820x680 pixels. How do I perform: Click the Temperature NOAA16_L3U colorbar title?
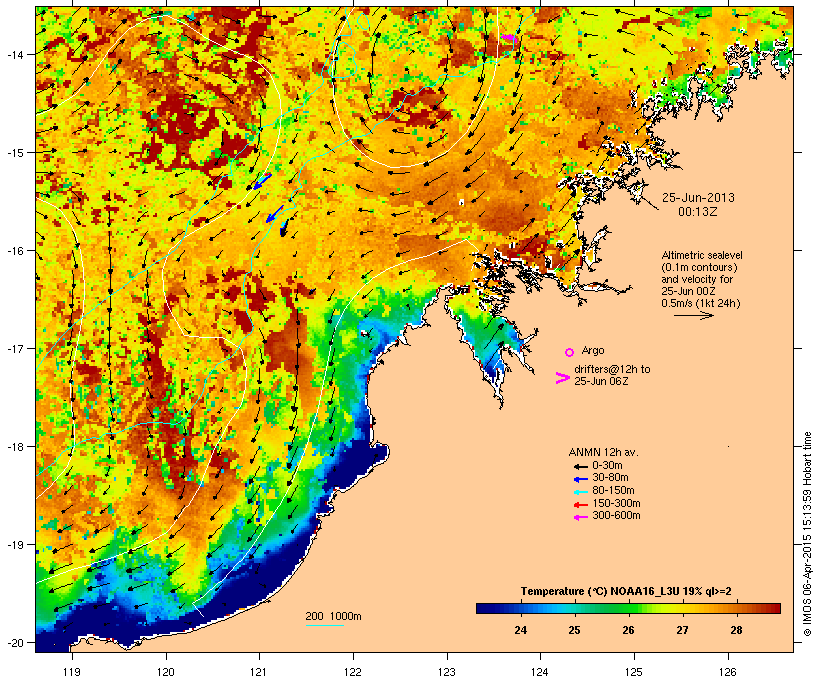(626, 591)
